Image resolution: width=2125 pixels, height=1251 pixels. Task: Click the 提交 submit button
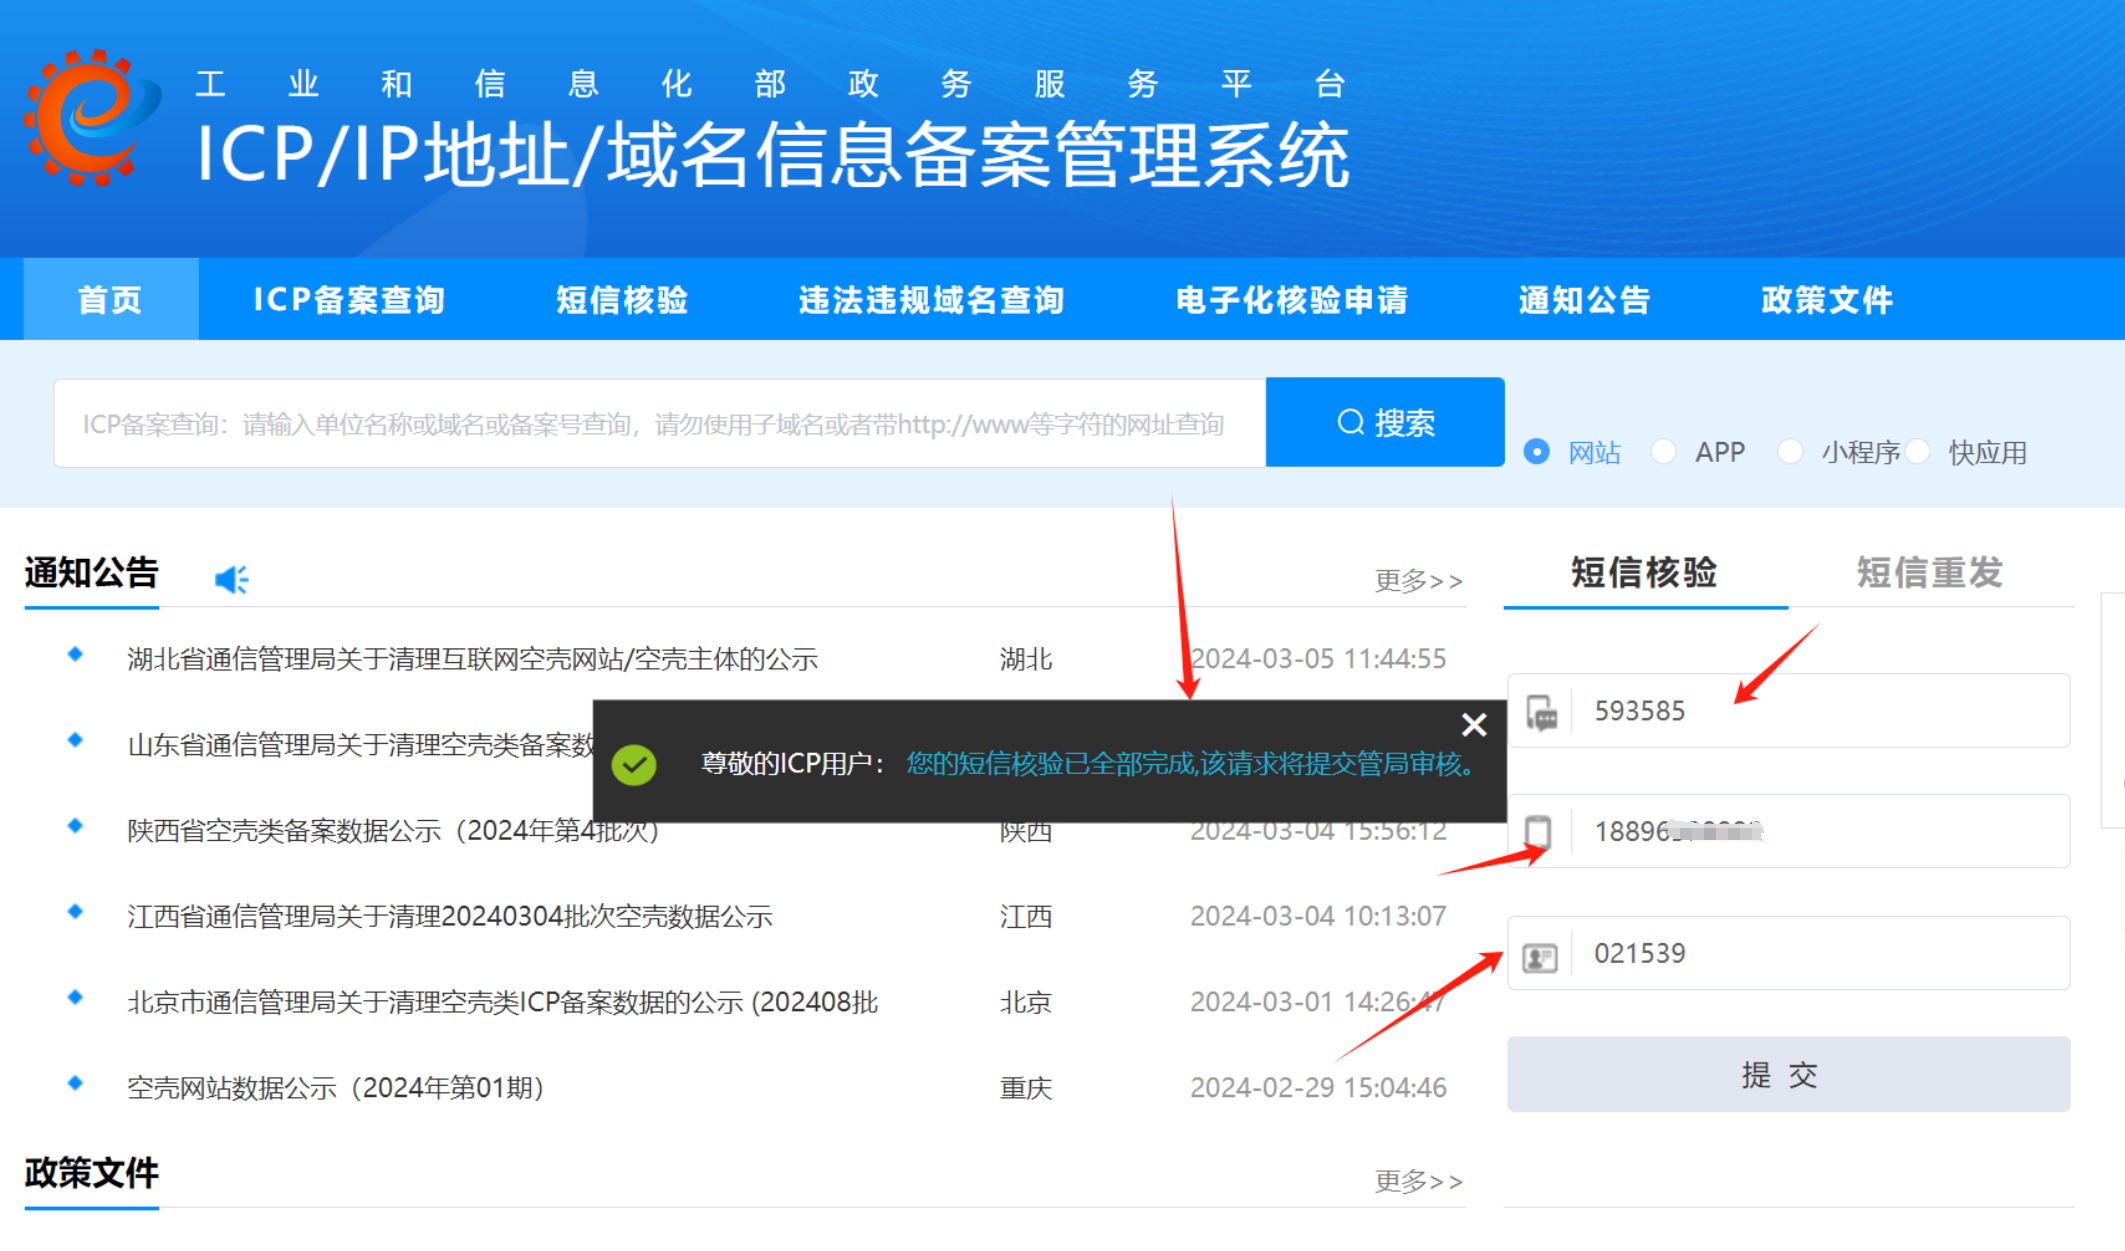click(x=1788, y=1075)
